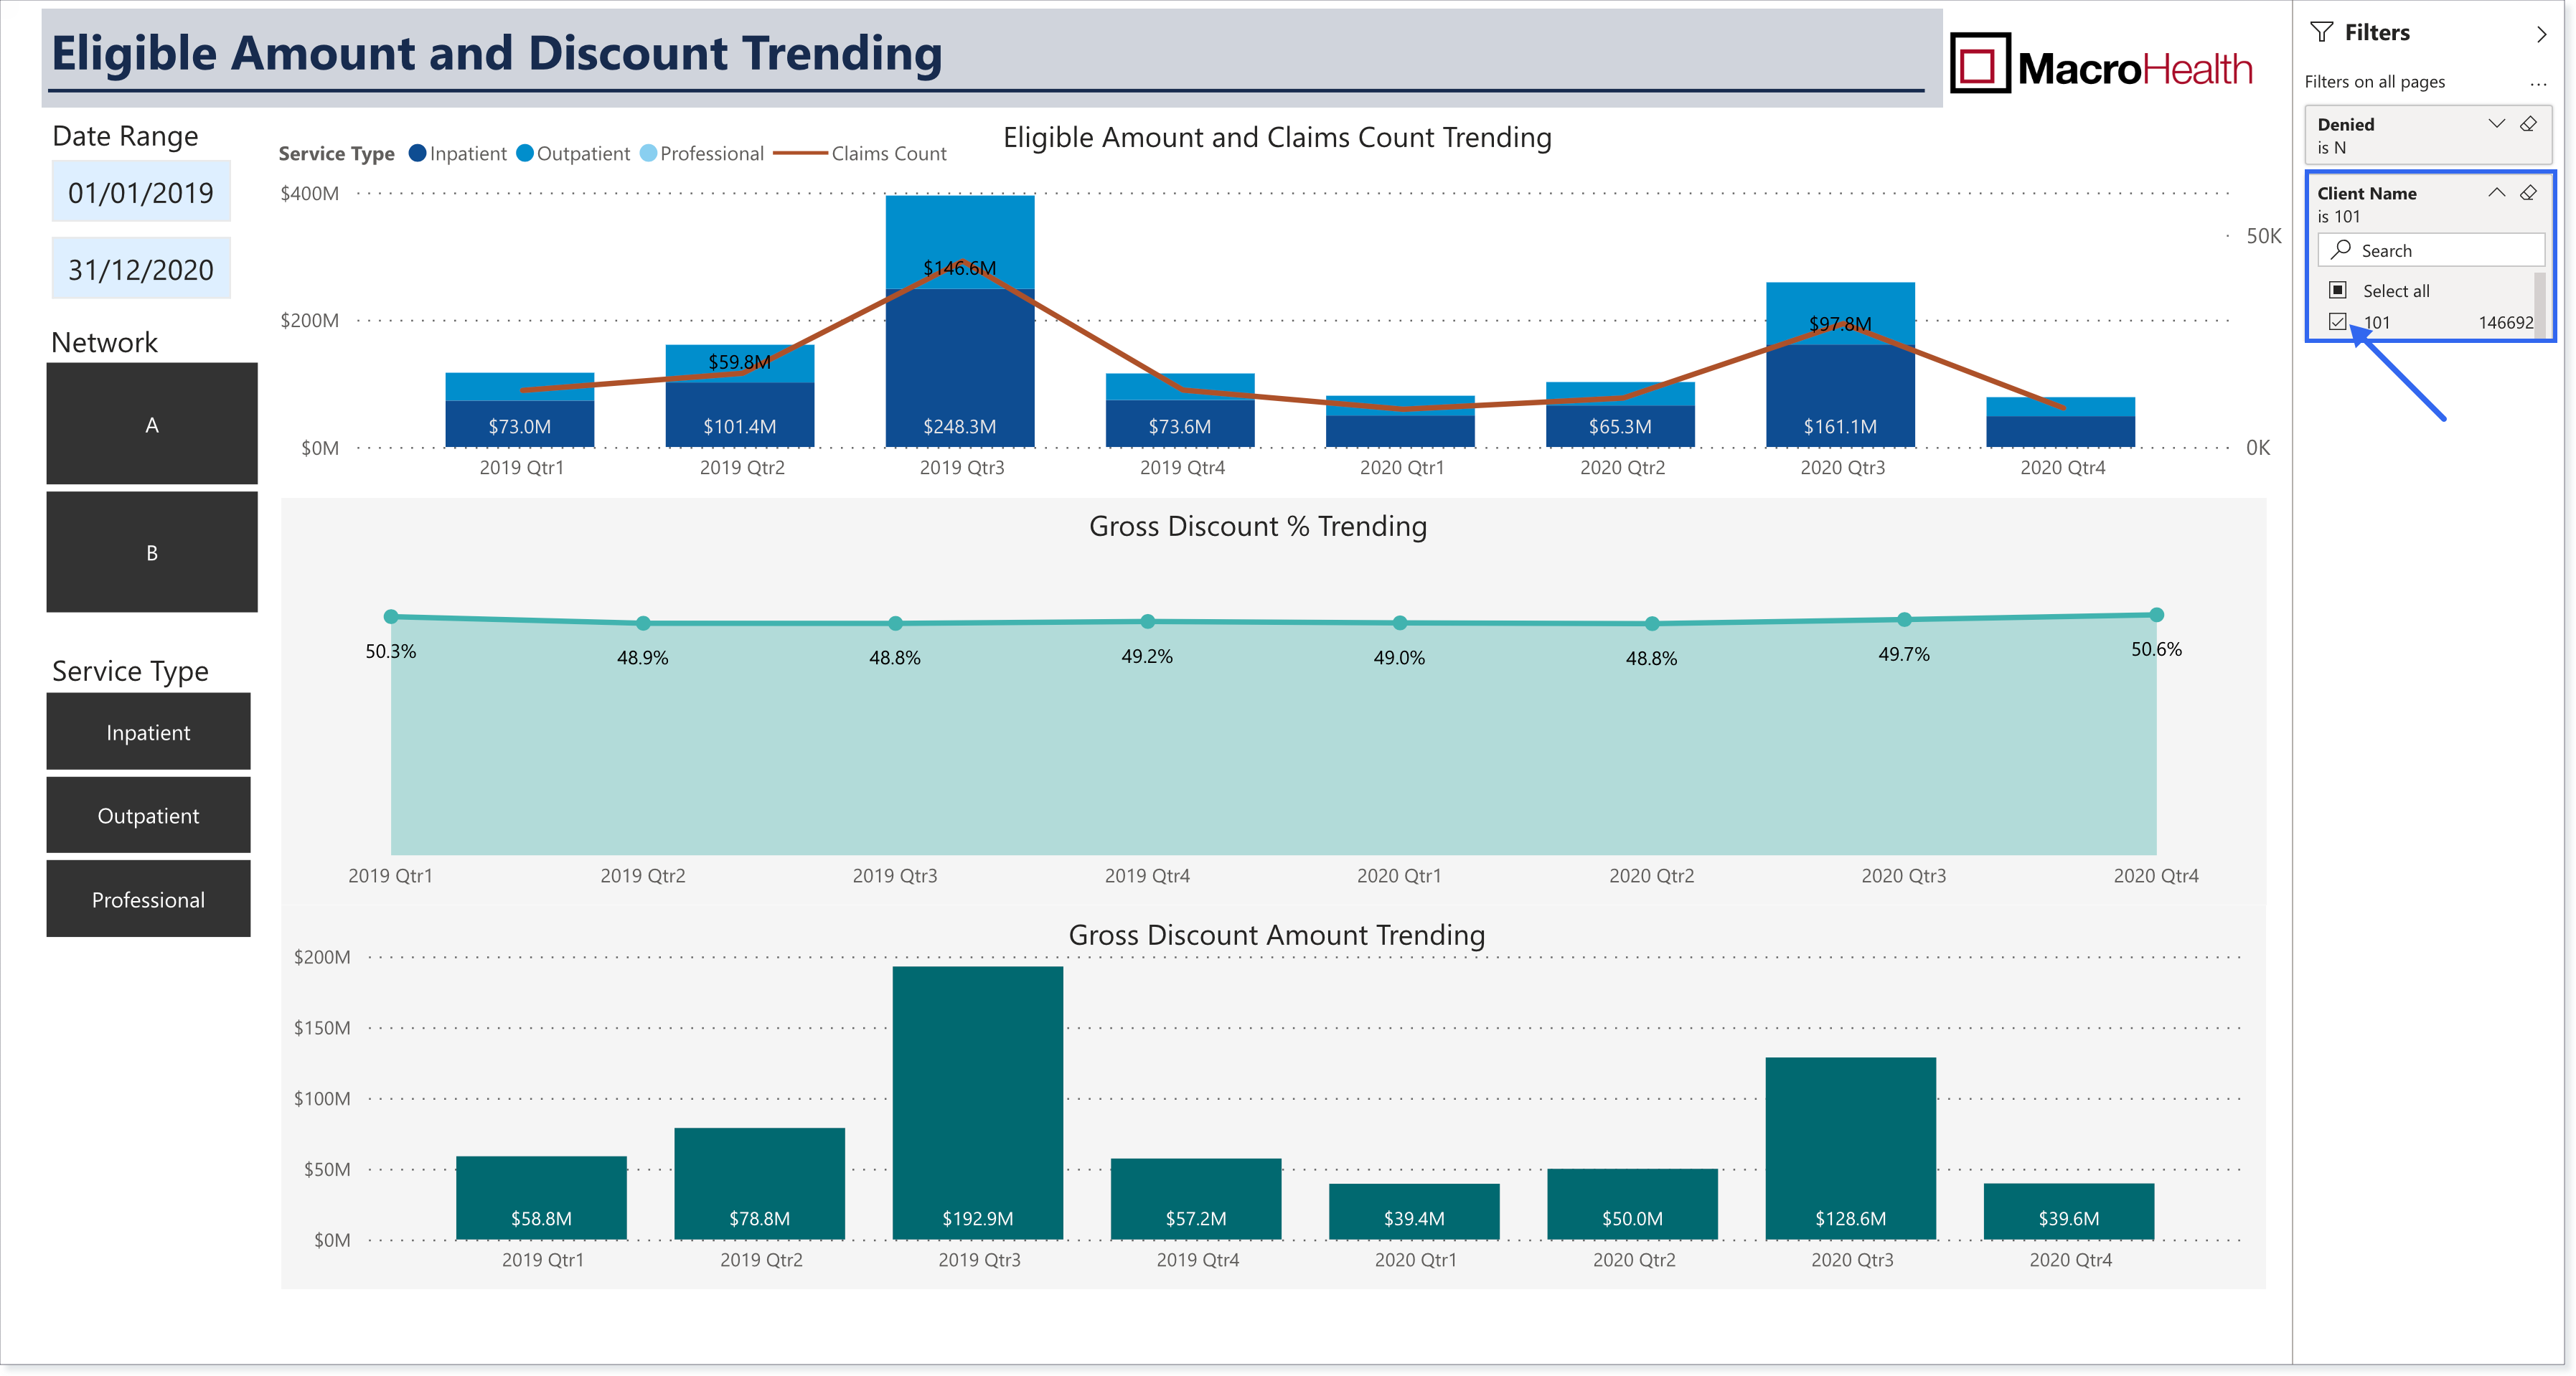2576x1376 pixels.
Task: Select Network B slicer button
Action: (x=152, y=552)
